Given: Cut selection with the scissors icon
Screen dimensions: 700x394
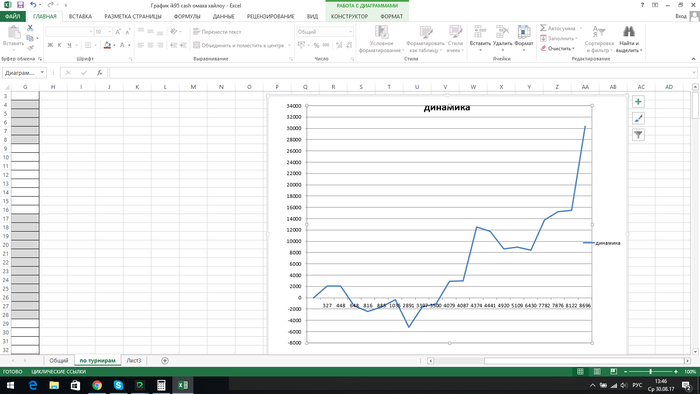Looking at the screenshot, I should coord(30,28).
